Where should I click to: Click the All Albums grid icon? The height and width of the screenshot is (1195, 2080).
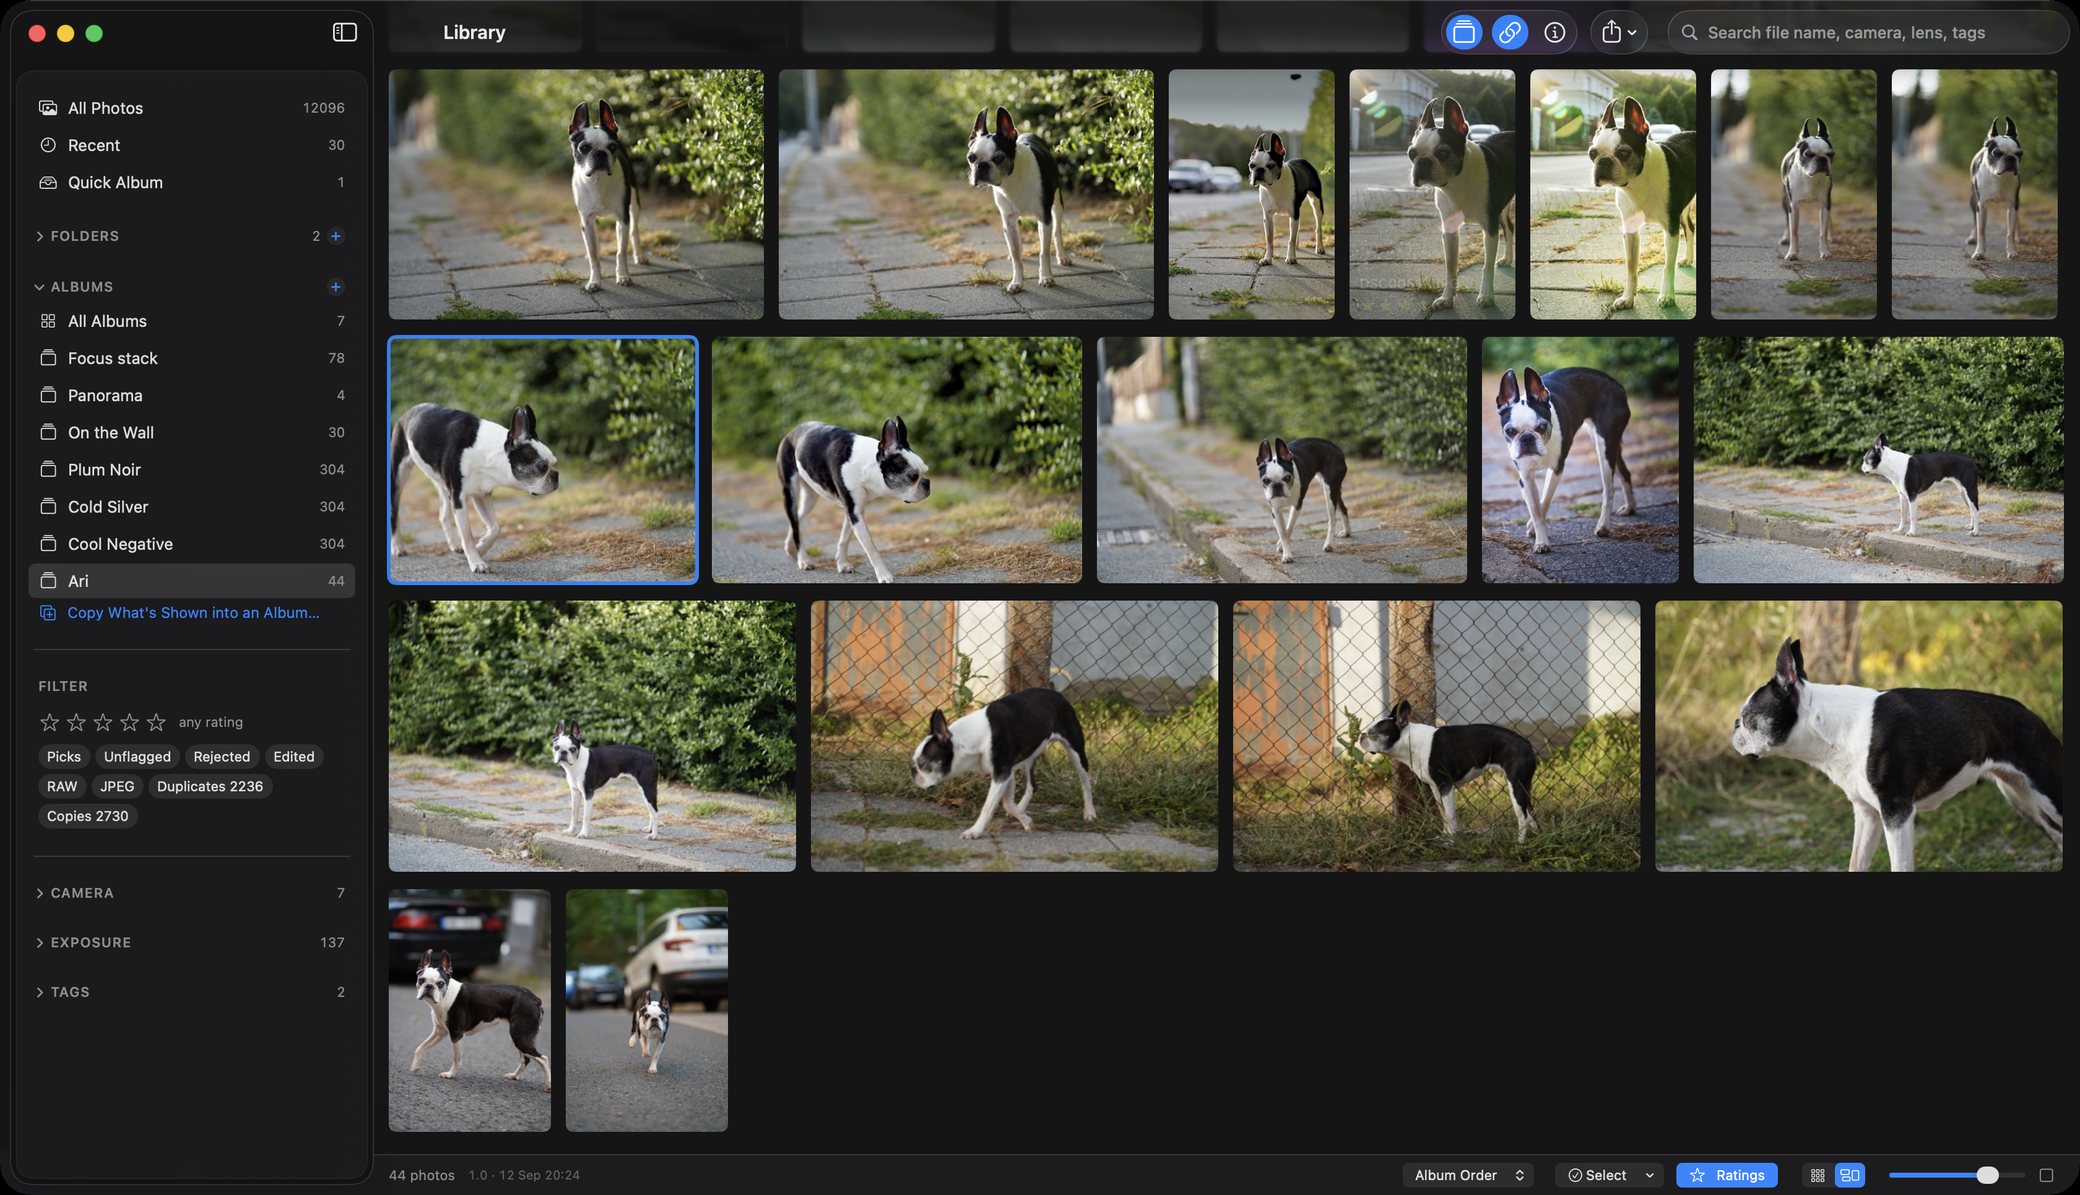[48, 321]
